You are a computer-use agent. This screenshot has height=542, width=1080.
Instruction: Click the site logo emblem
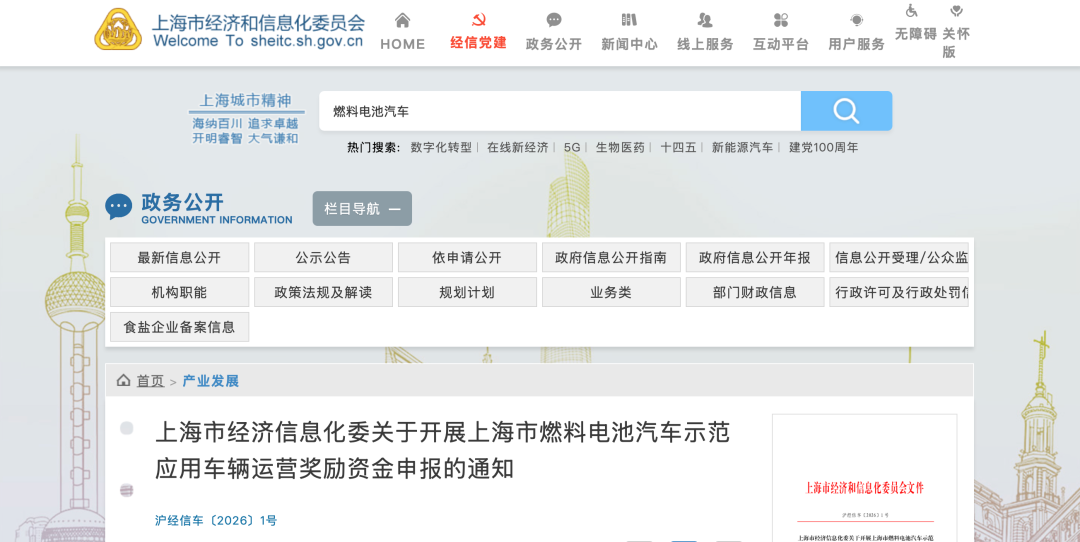(x=118, y=30)
